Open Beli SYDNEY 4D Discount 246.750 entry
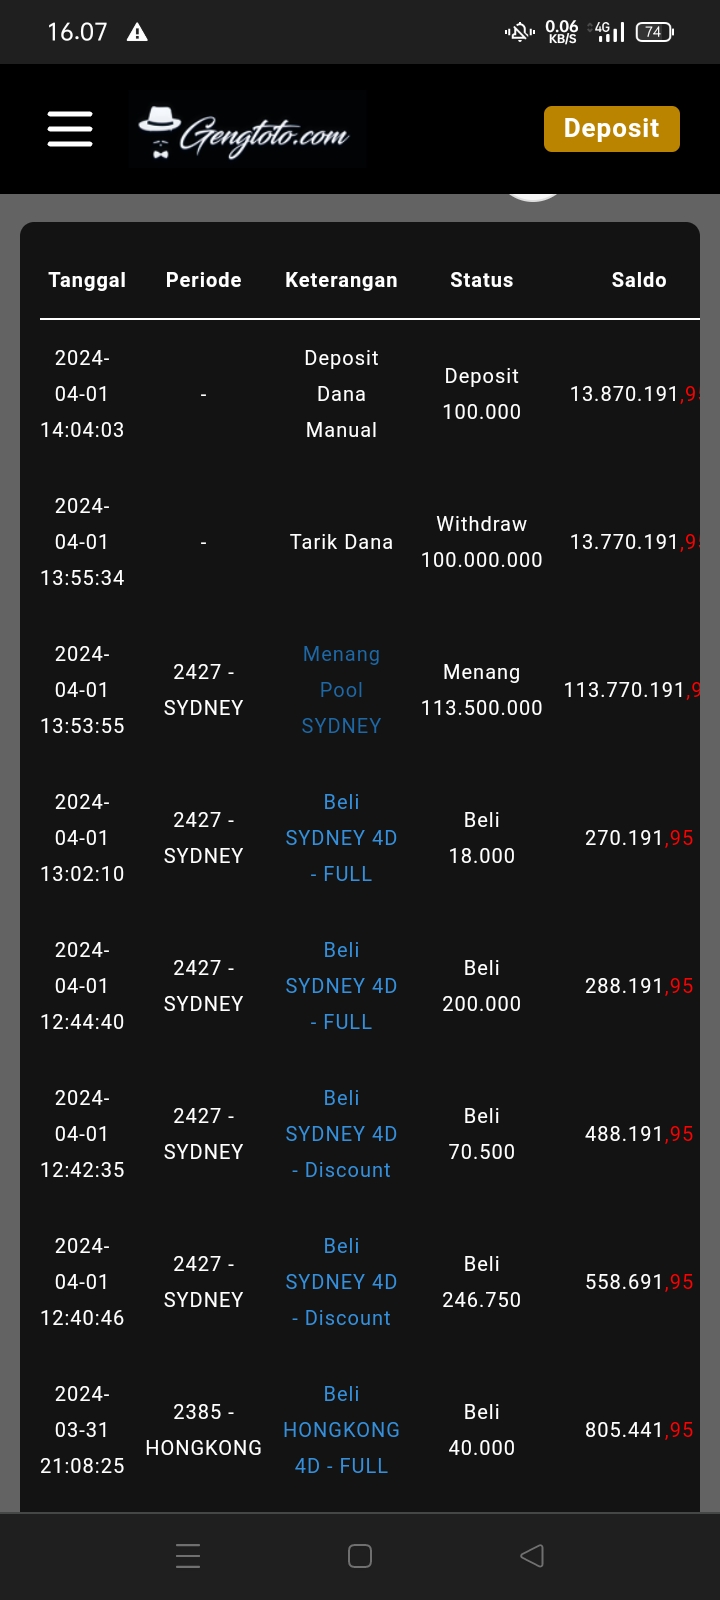The image size is (720, 1600). (341, 1282)
